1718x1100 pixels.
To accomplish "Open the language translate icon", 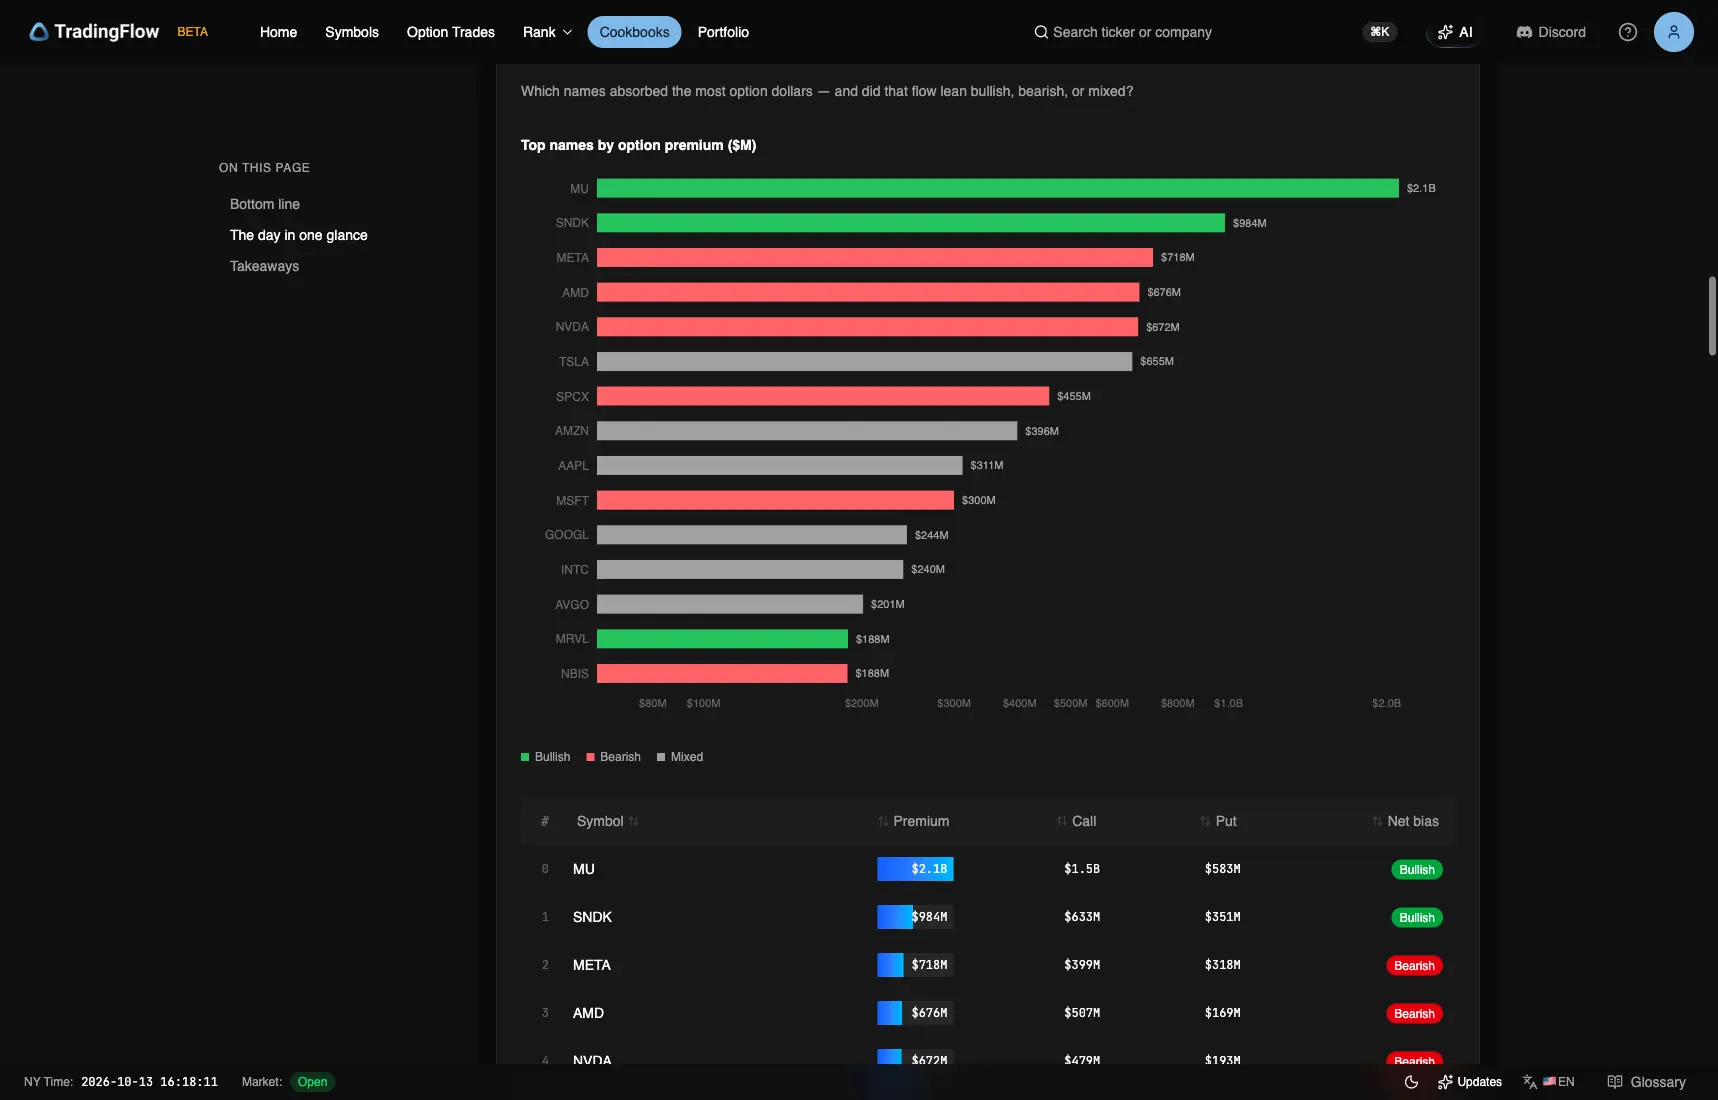I will pos(1530,1082).
